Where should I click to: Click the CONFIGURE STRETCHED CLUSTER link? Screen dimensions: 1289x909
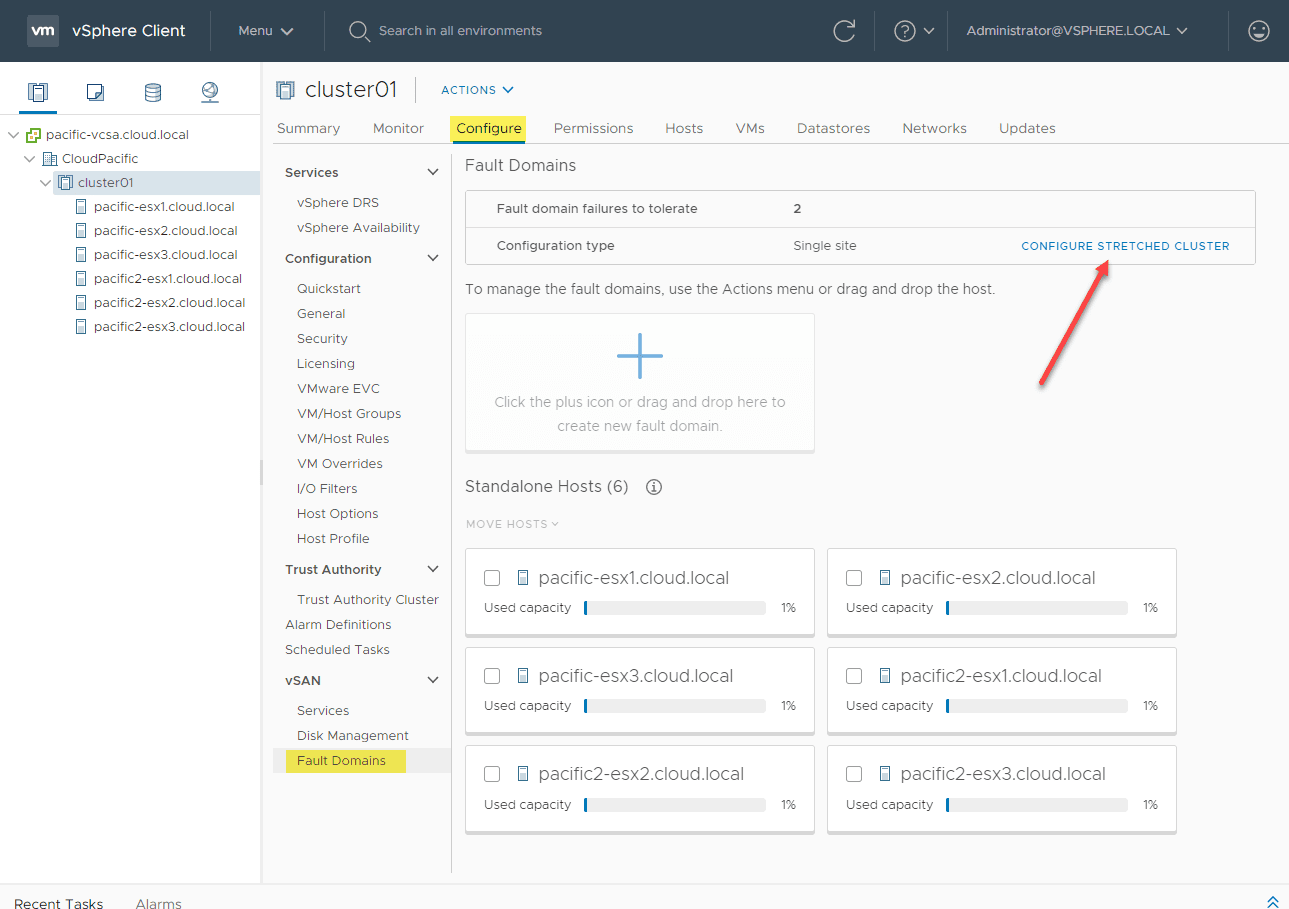1124,245
